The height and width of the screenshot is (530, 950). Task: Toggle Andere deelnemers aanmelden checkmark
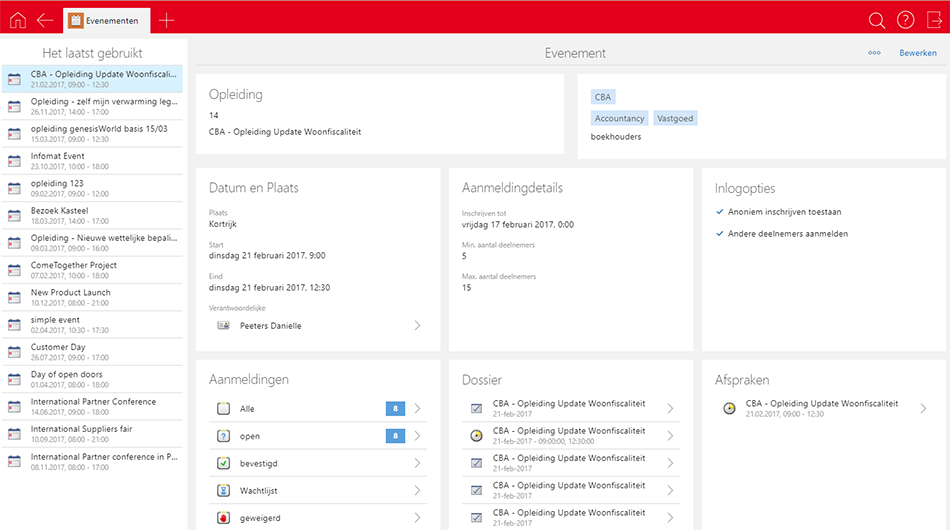click(x=720, y=234)
